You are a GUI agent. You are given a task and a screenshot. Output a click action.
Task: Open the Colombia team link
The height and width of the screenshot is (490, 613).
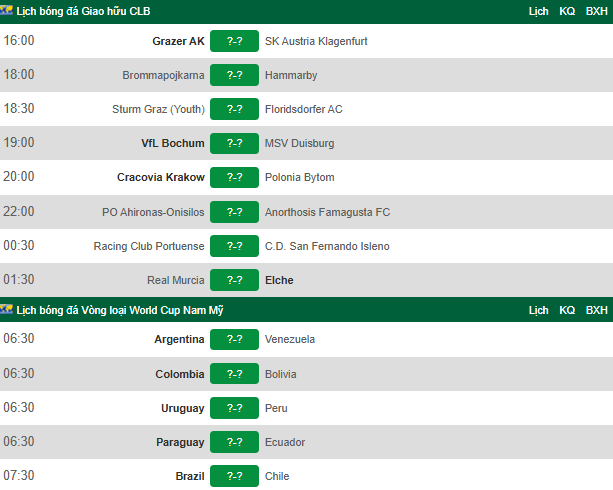(x=180, y=374)
